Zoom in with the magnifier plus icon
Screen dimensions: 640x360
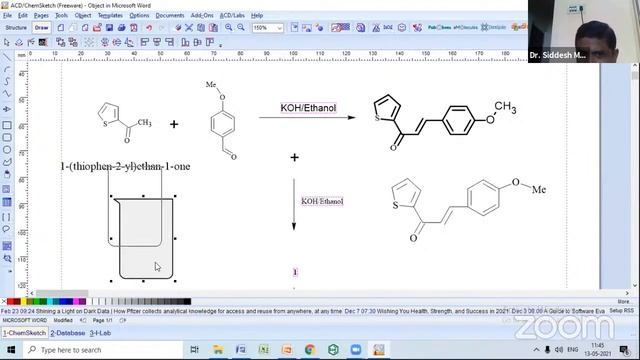tap(229, 28)
